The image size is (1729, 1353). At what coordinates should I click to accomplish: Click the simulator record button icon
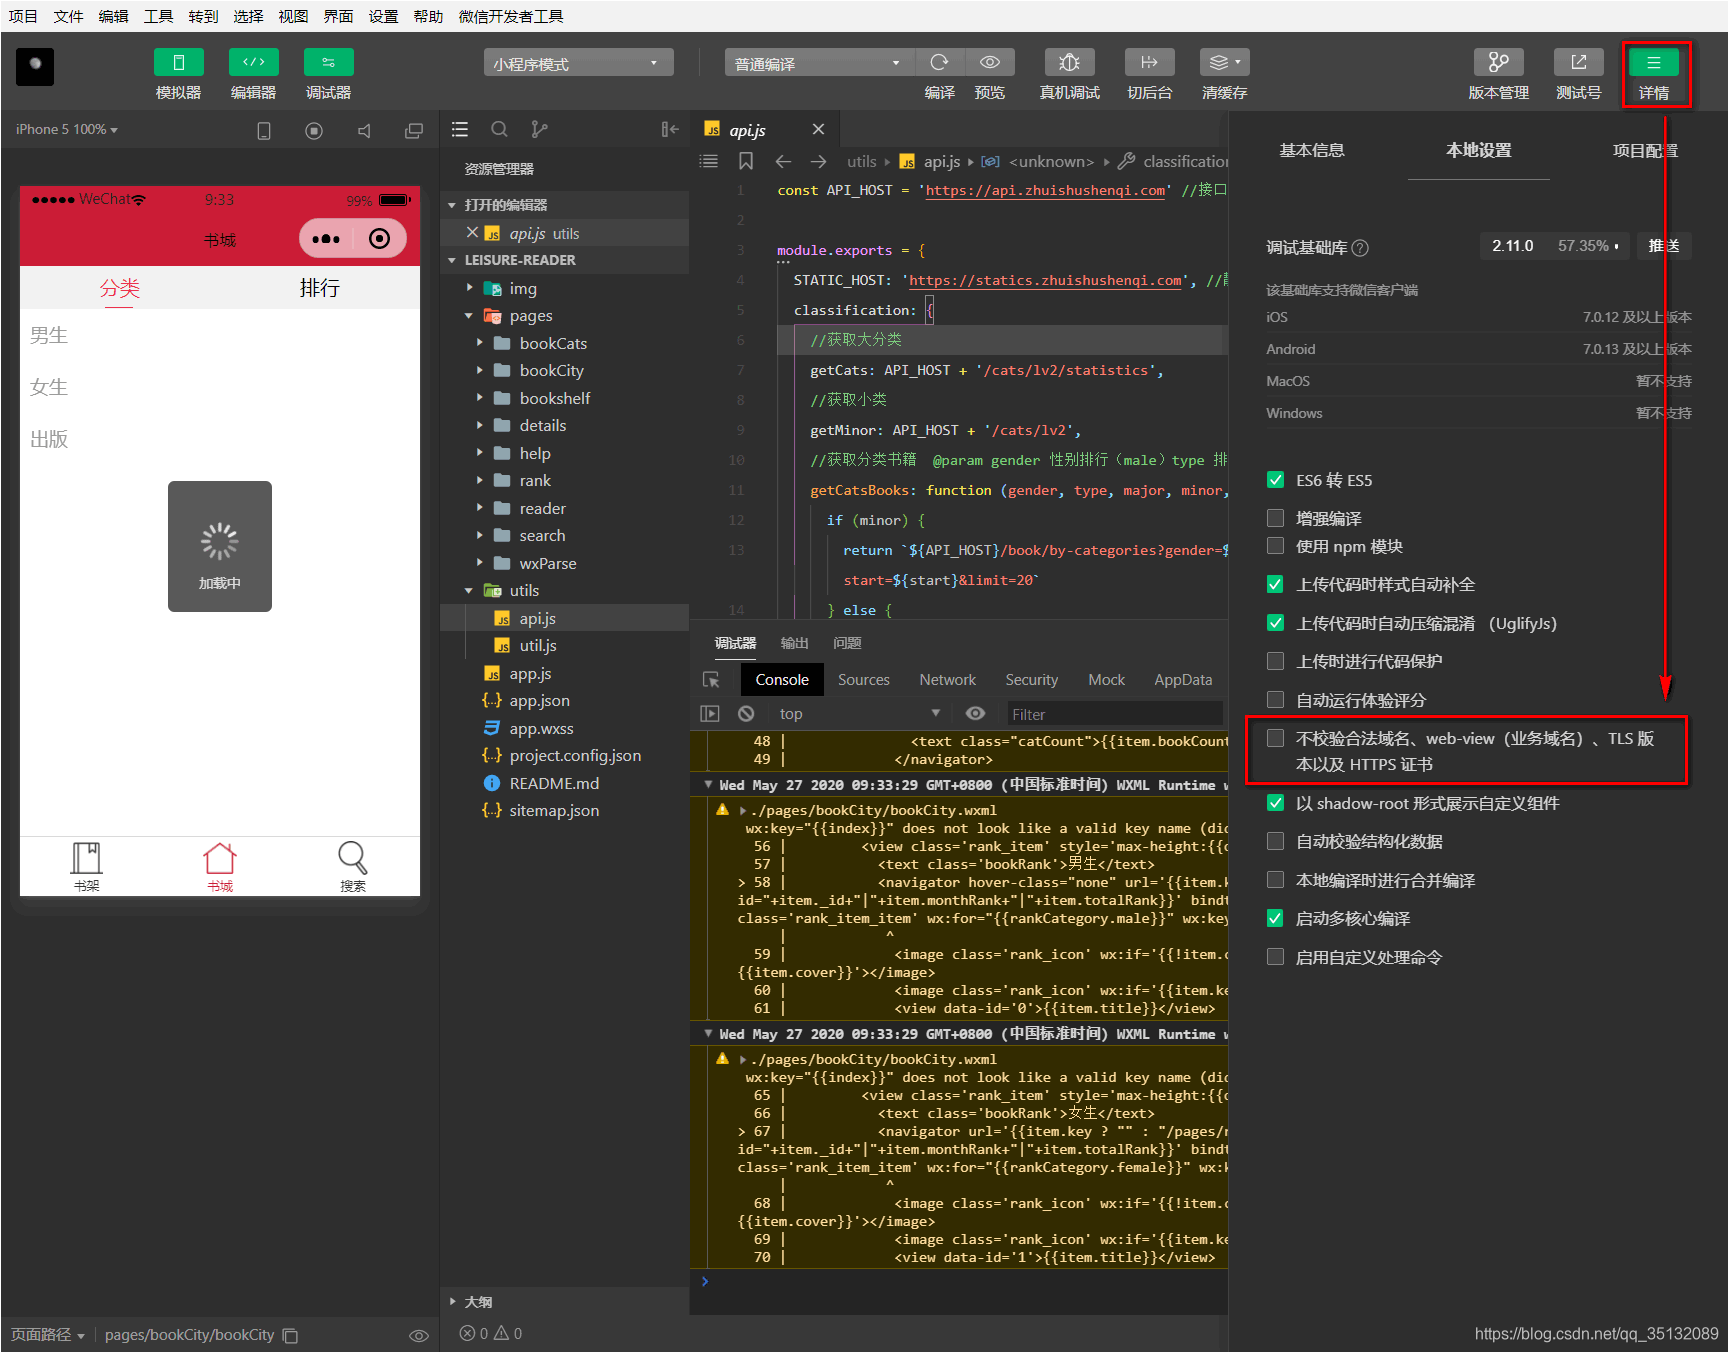click(314, 130)
